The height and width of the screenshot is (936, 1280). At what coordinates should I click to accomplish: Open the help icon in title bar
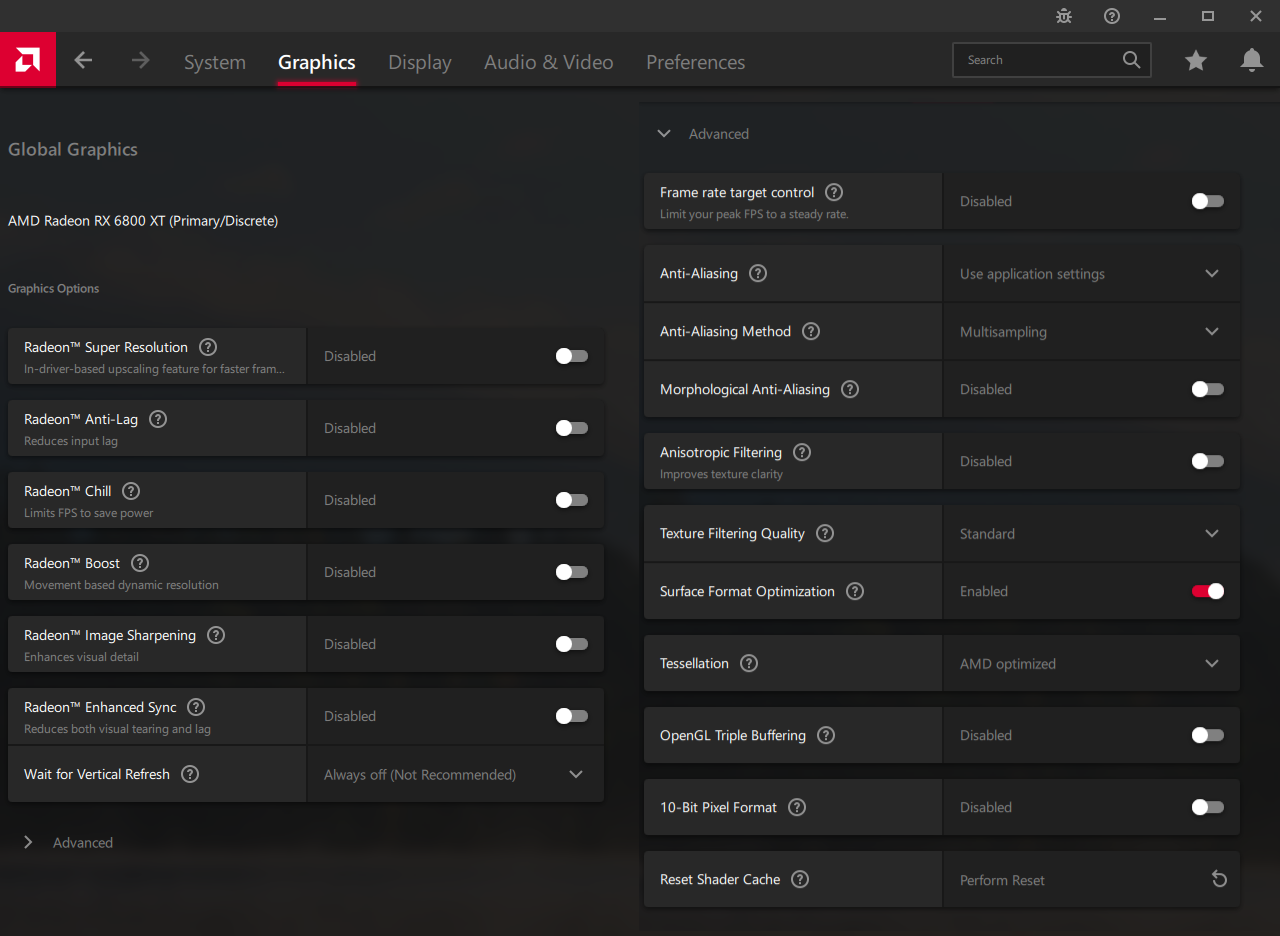coord(1112,16)
